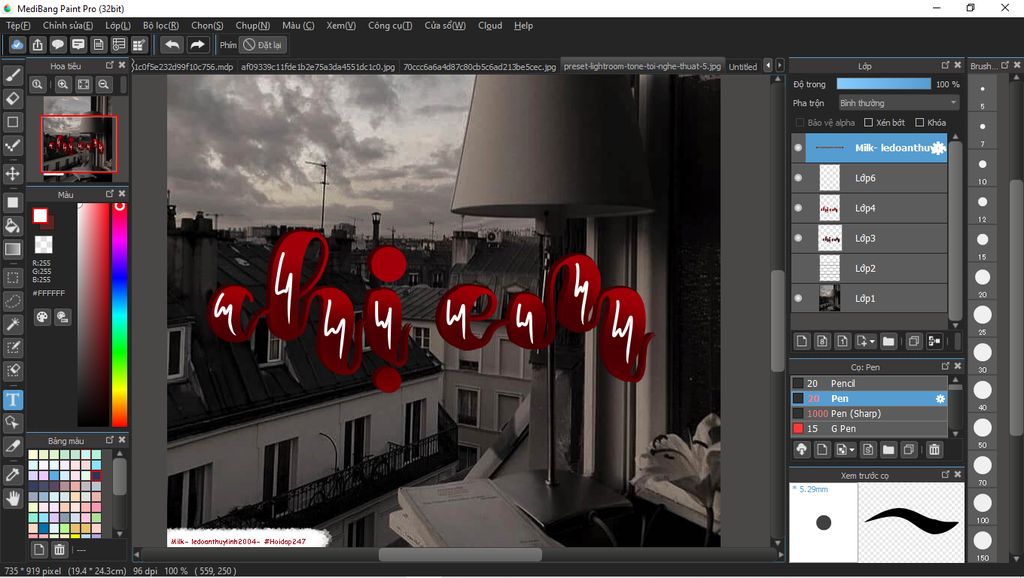
Task: Select the Bucket fill tool
Action: pos(12,226)
